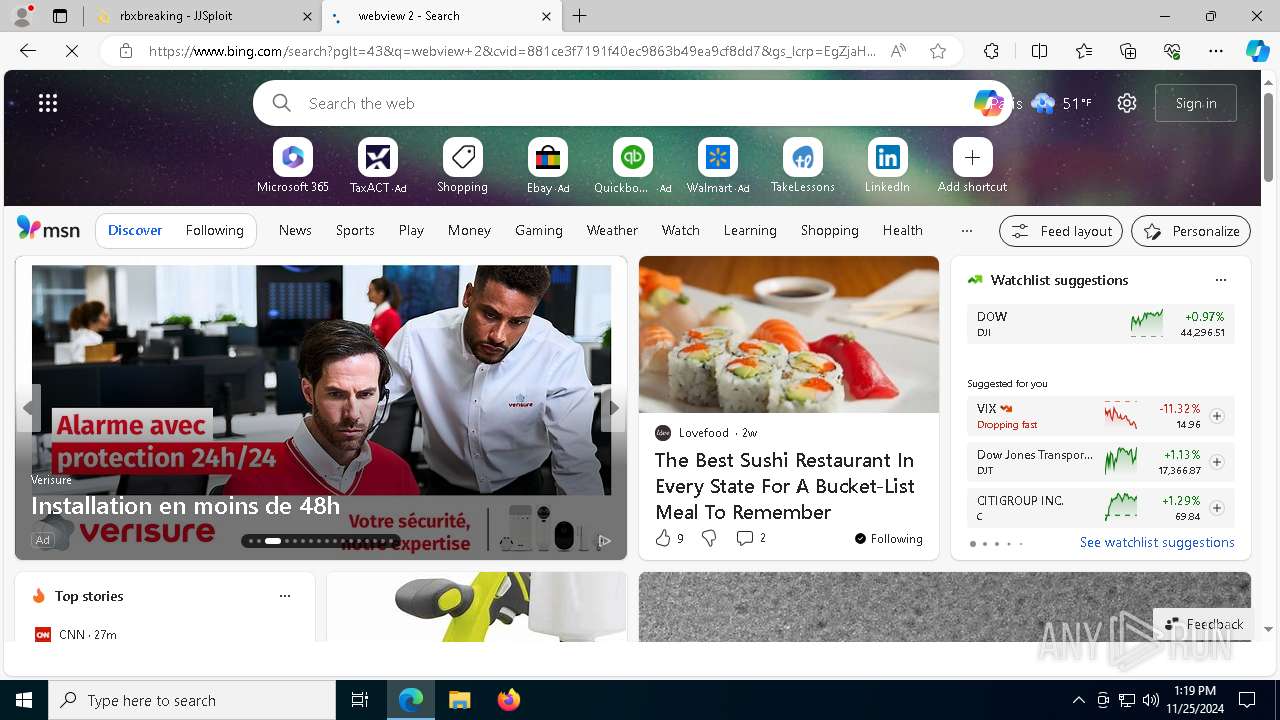
Task: Toggle Split screen icon in toolbar
Action: pyautogui.click(x=1039, y=51)
